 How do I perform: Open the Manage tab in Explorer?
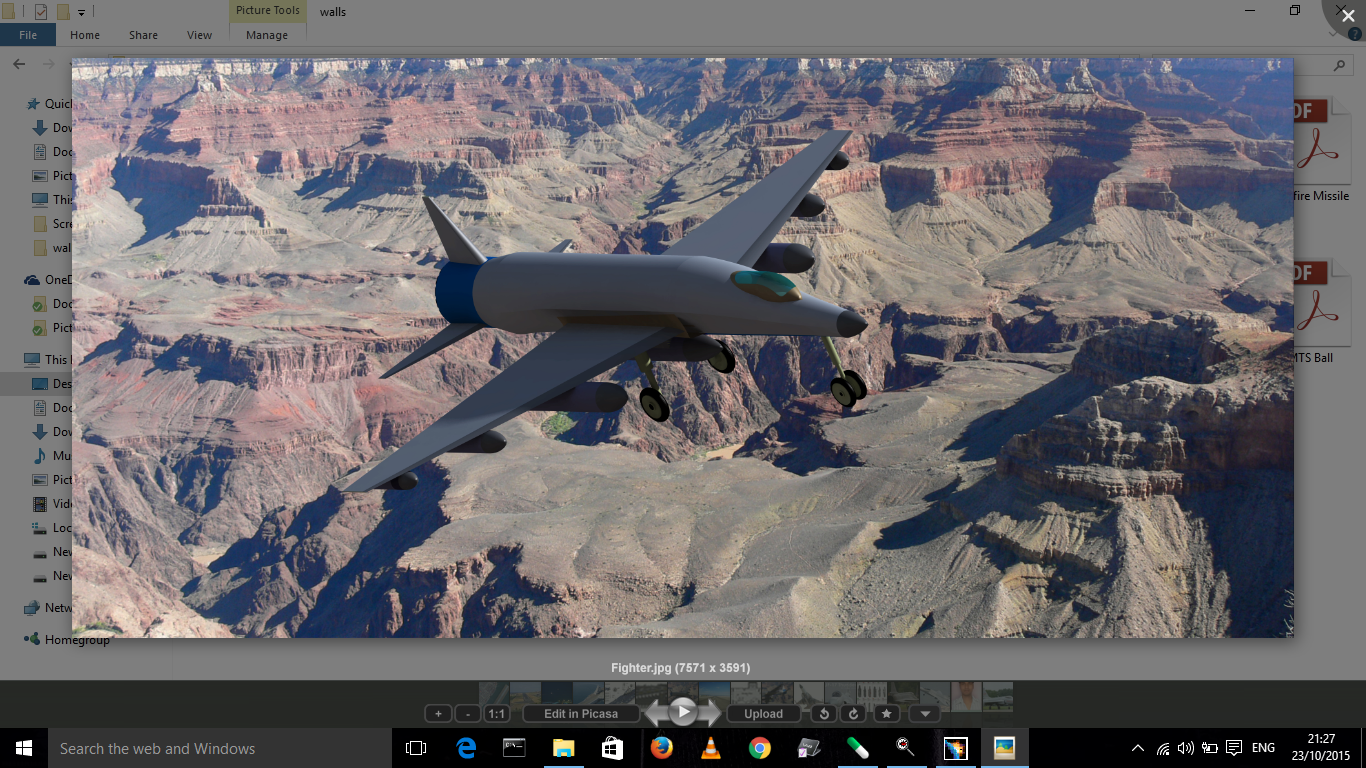267,35
